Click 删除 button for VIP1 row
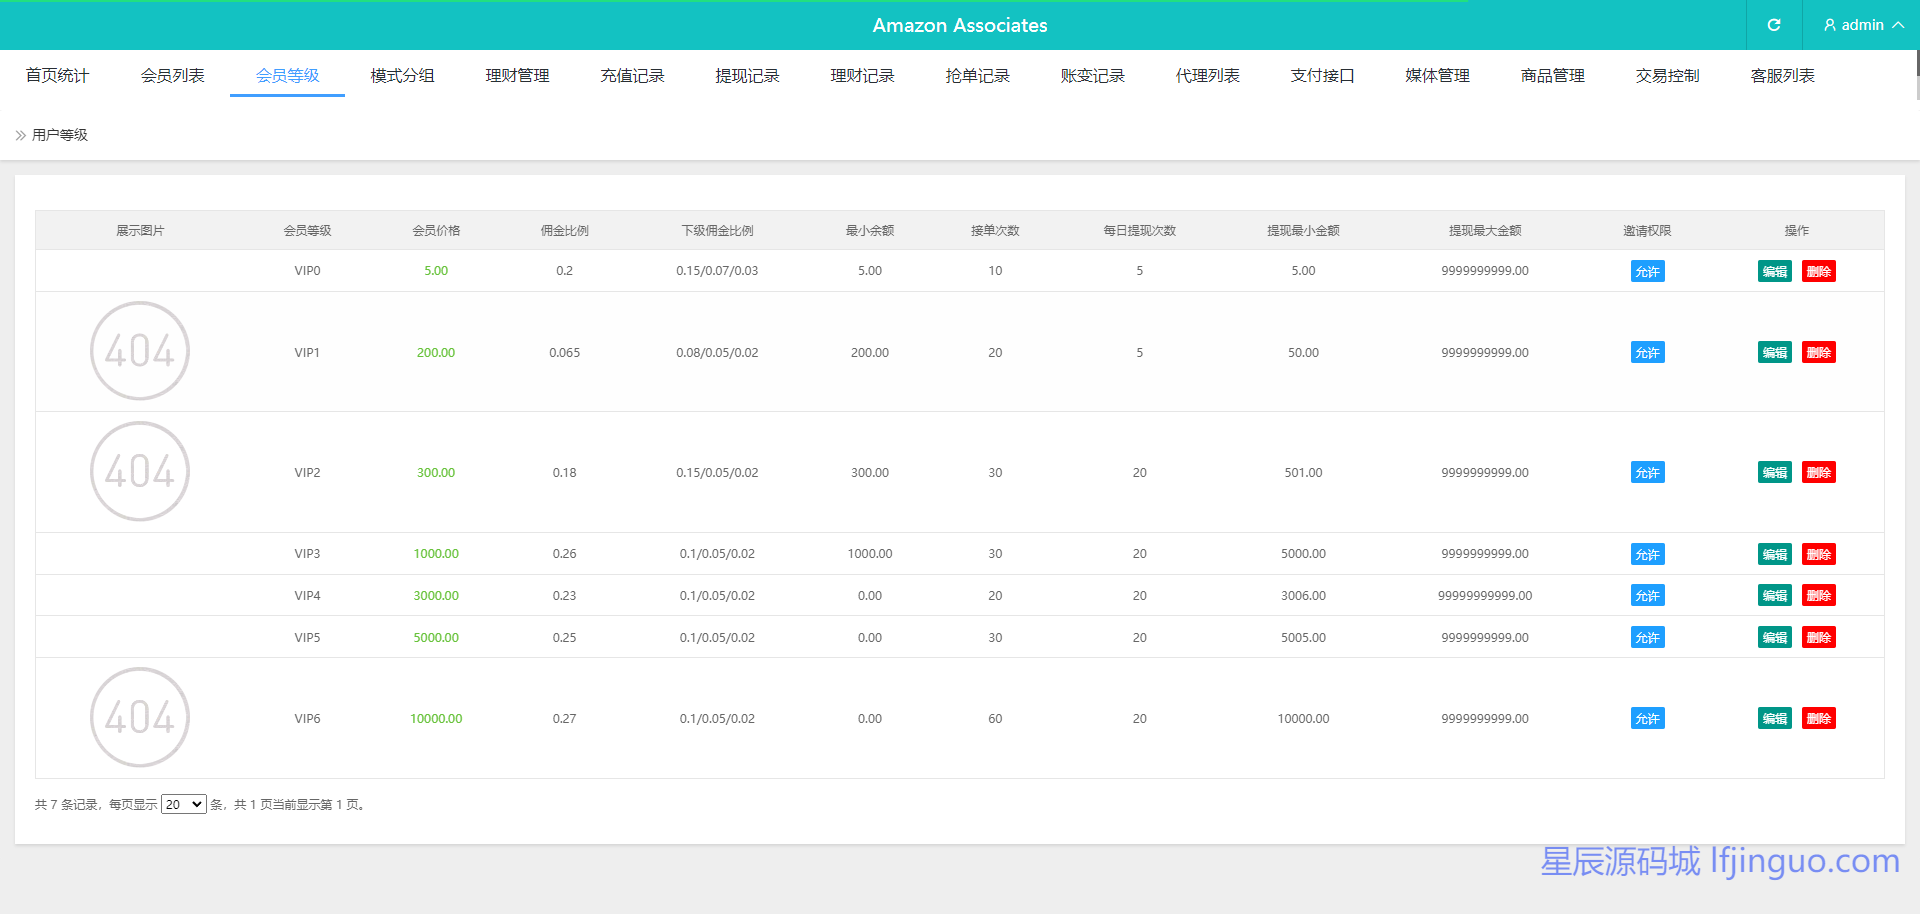Viewport: 1920px width, 914px height. (1818, 352)
